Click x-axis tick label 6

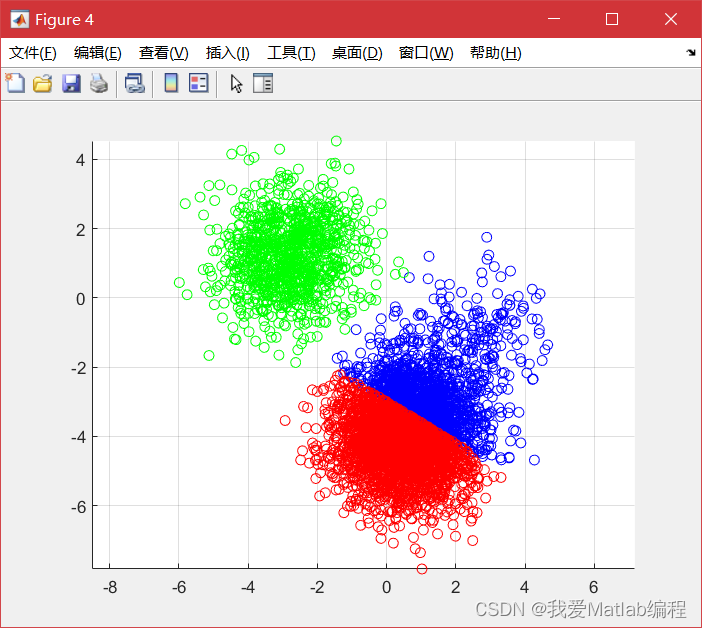[594, 587]
